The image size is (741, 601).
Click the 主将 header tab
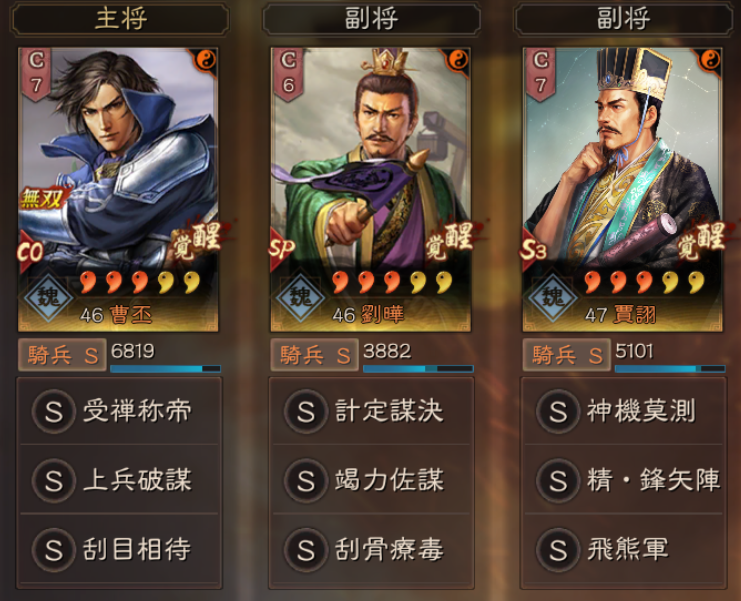(x=120, y=19)
